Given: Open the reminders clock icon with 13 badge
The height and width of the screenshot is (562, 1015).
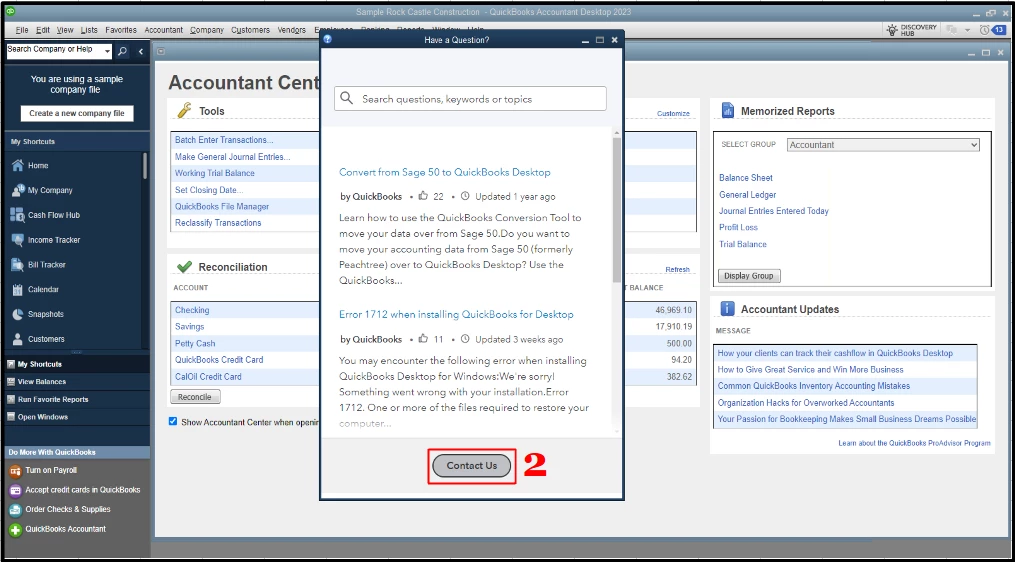Looking at the screenshot, I should [x=985, y=30].
